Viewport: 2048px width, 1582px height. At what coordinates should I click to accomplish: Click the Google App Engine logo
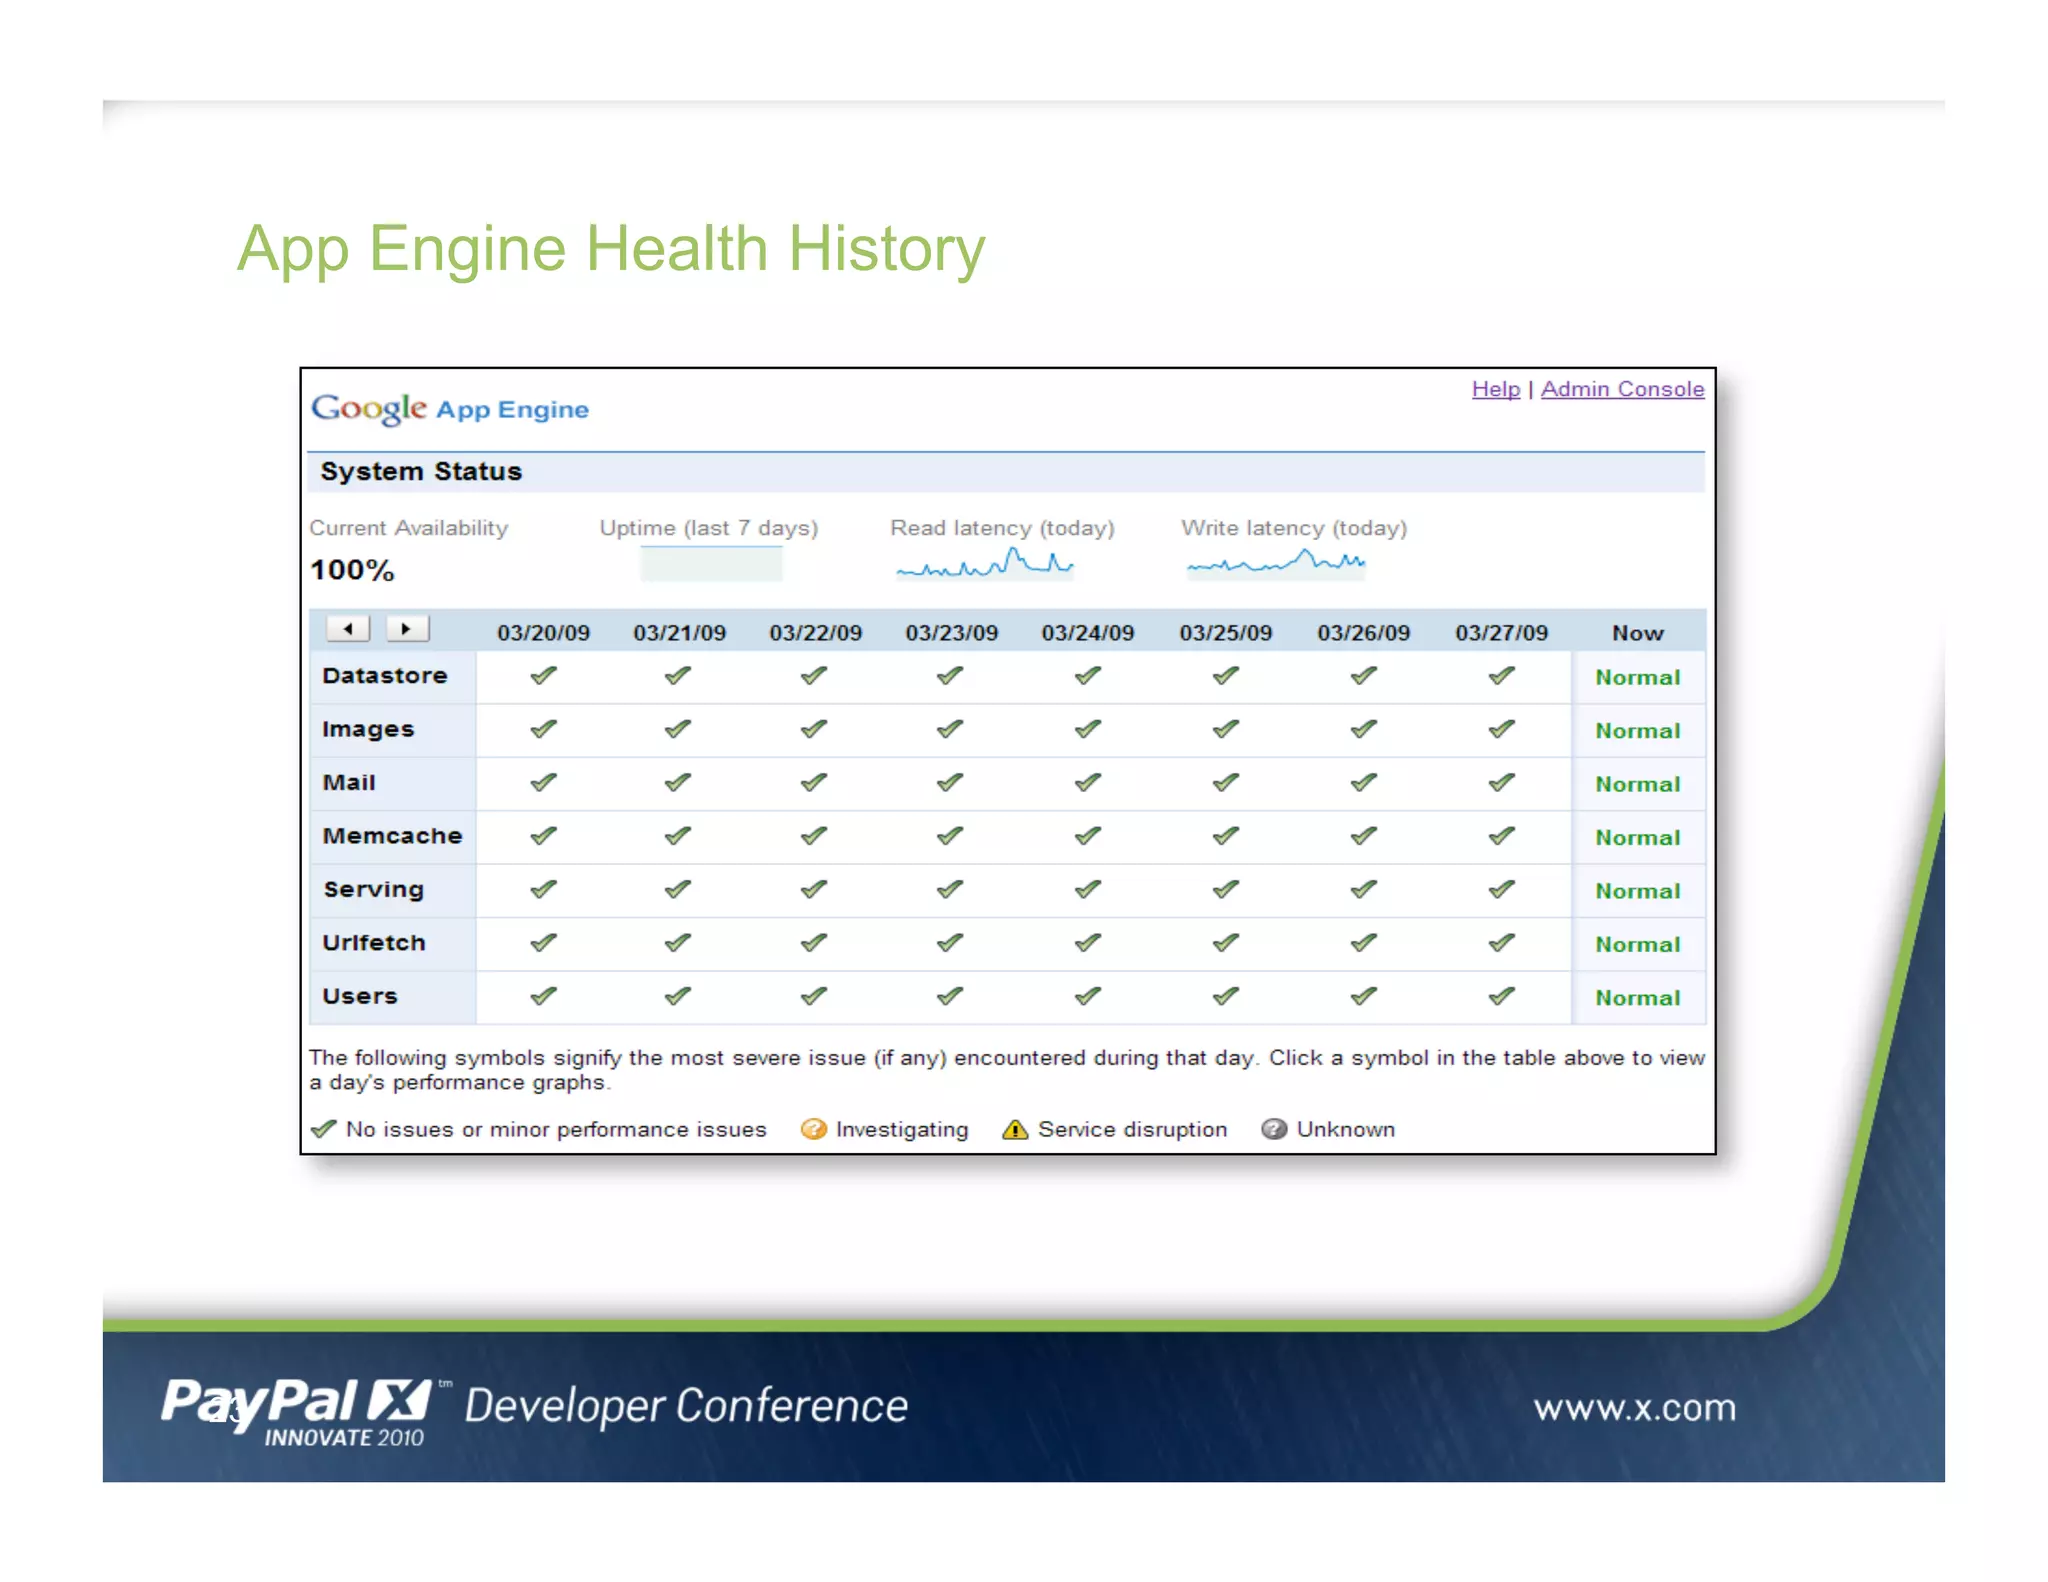pos(450,408)
